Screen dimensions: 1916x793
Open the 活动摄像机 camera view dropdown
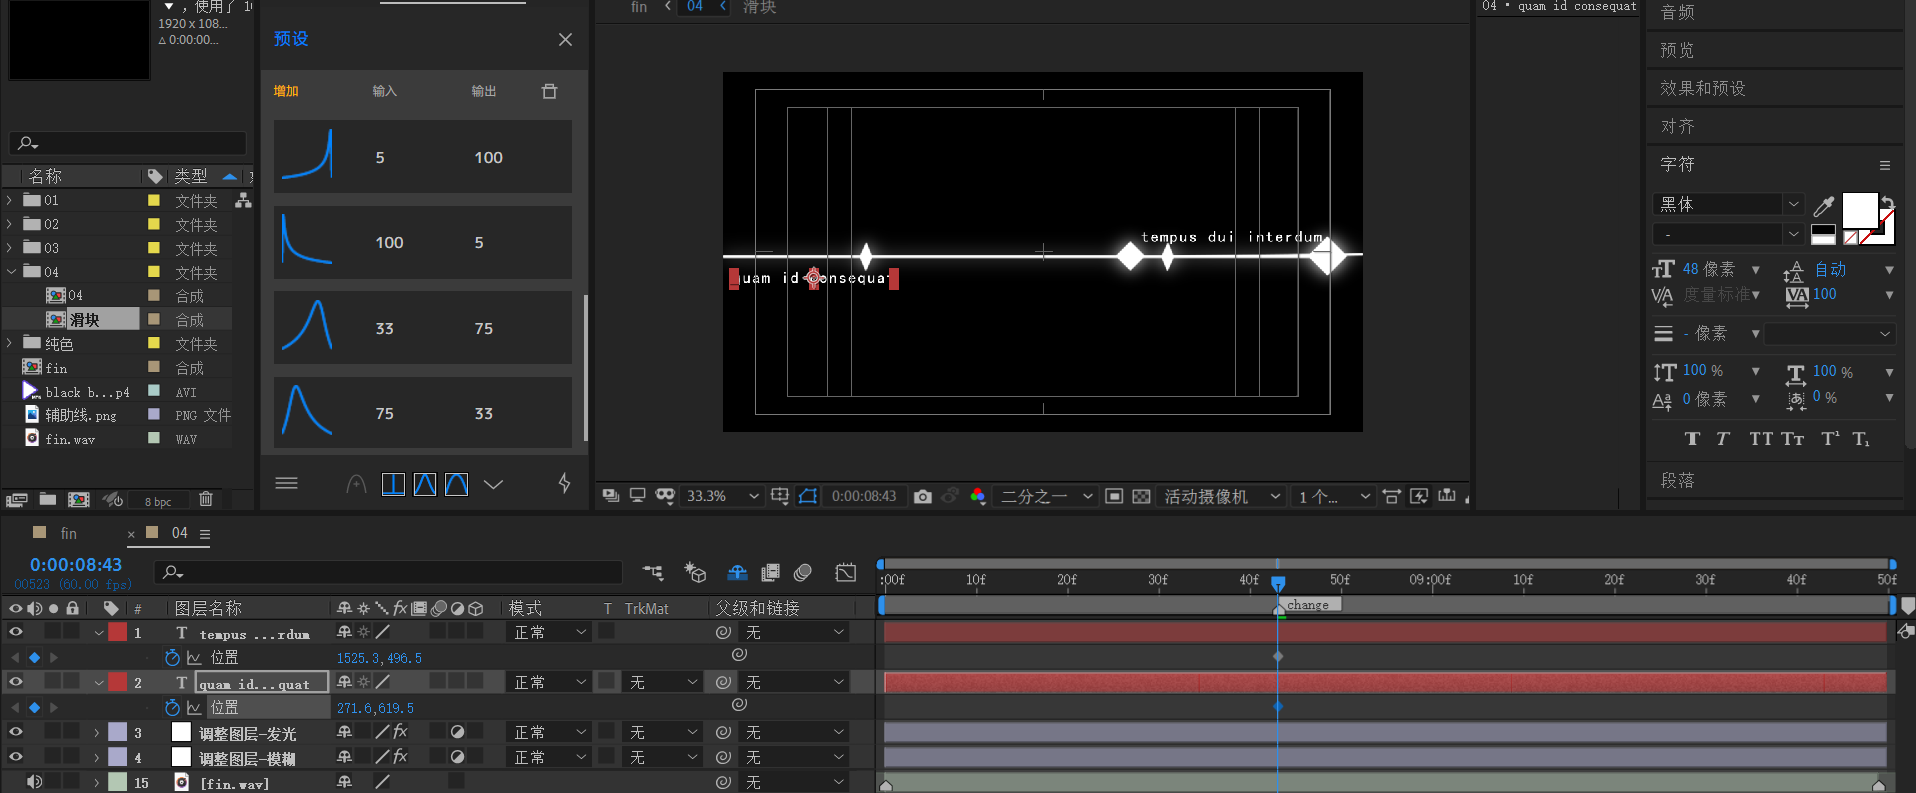pos(1222,496)
